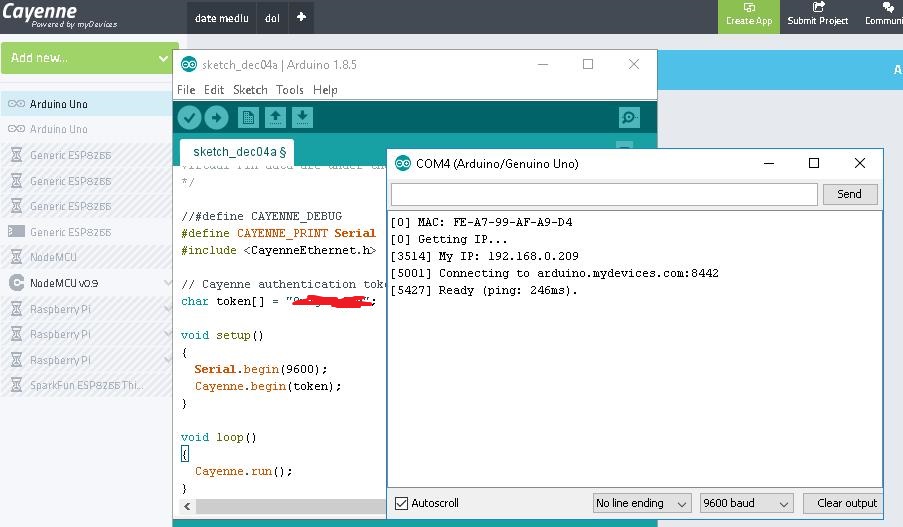Click Submit Project icon in Cayenne header
Viewport: 903px width, 527px height.
point(818,7)
